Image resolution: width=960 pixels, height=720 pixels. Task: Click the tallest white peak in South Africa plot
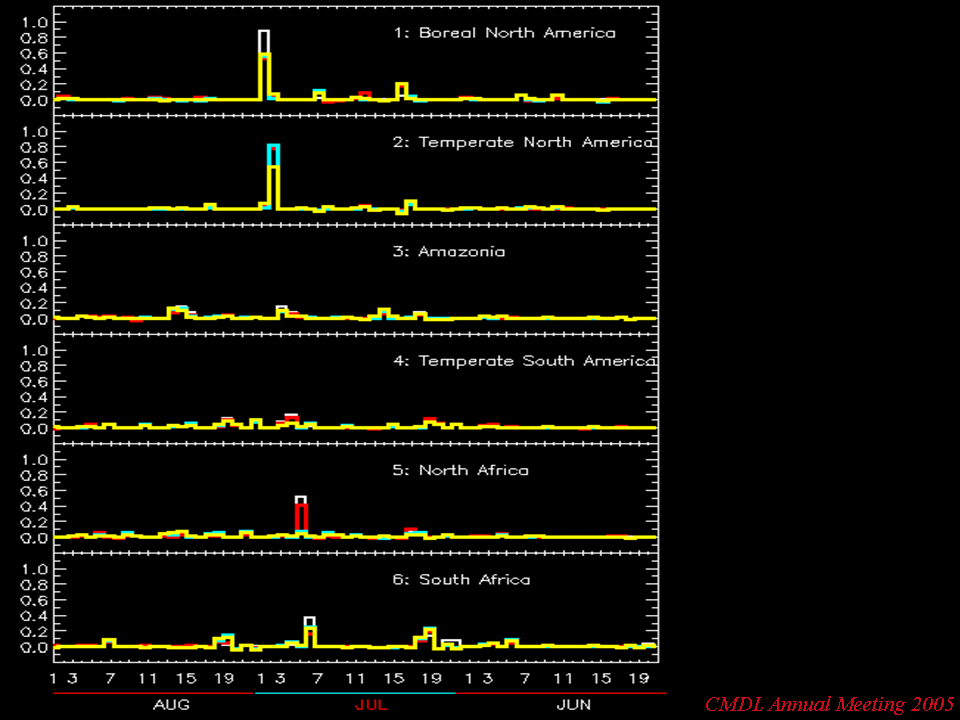(310, 622)
